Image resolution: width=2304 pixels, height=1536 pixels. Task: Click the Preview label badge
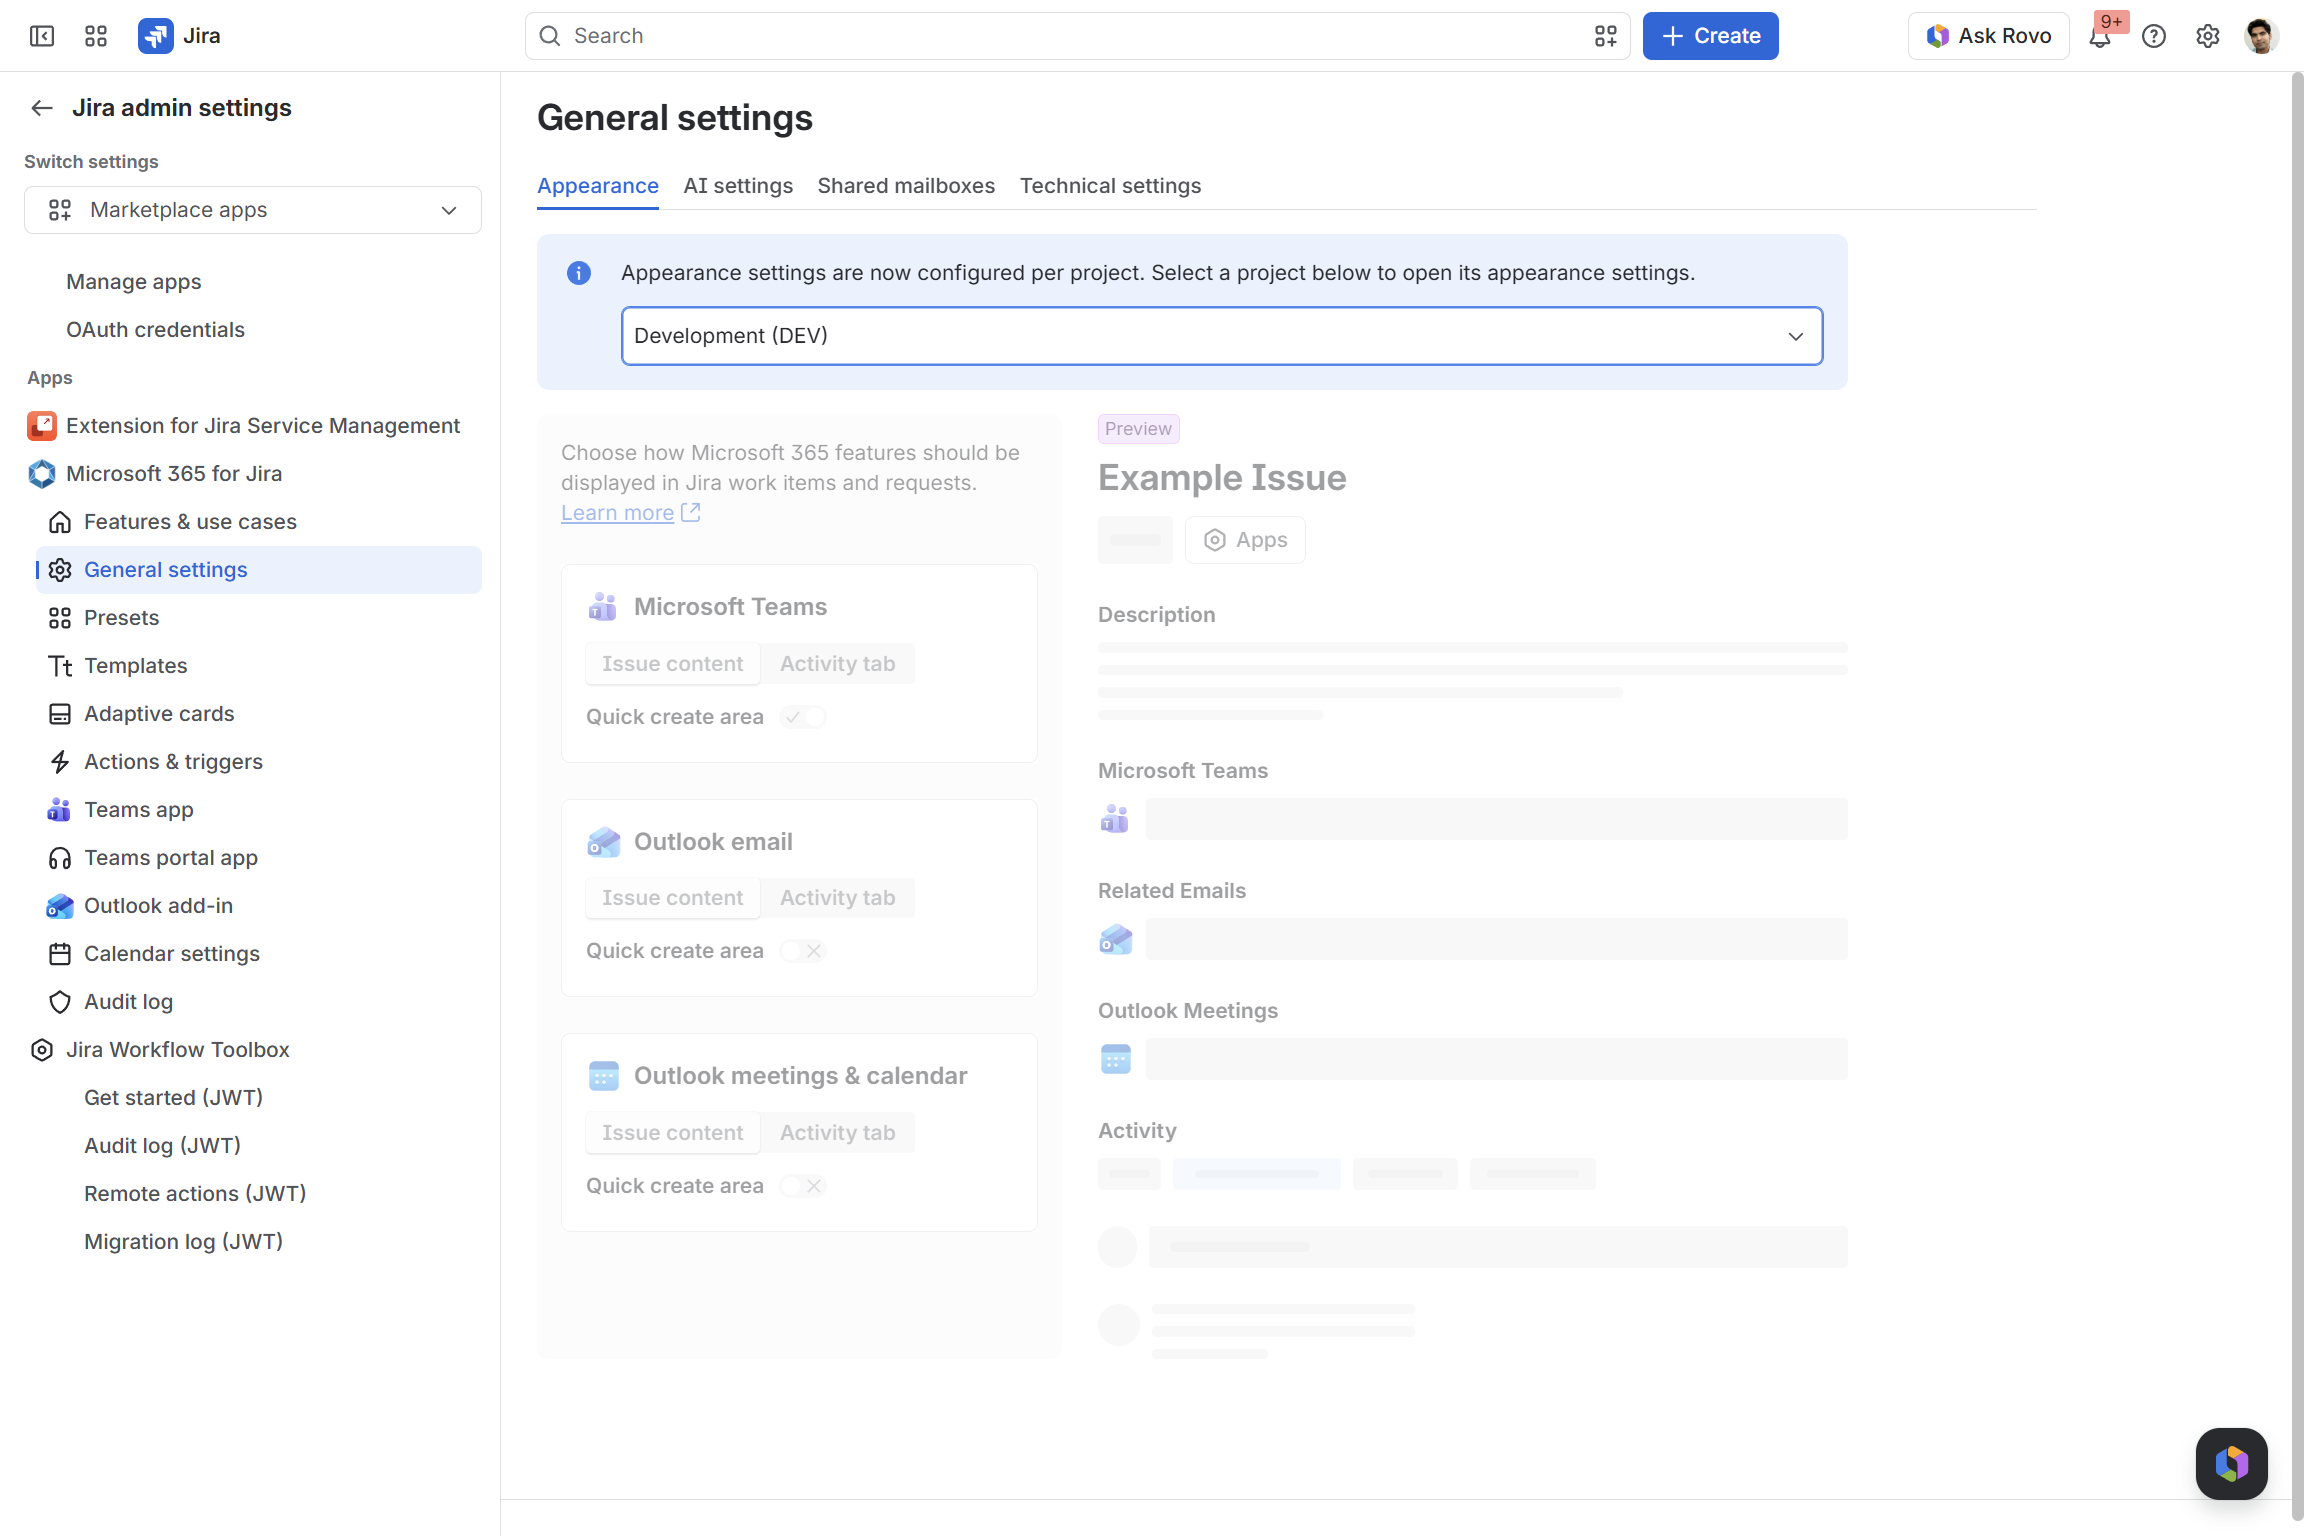(x=1138, y=429)
